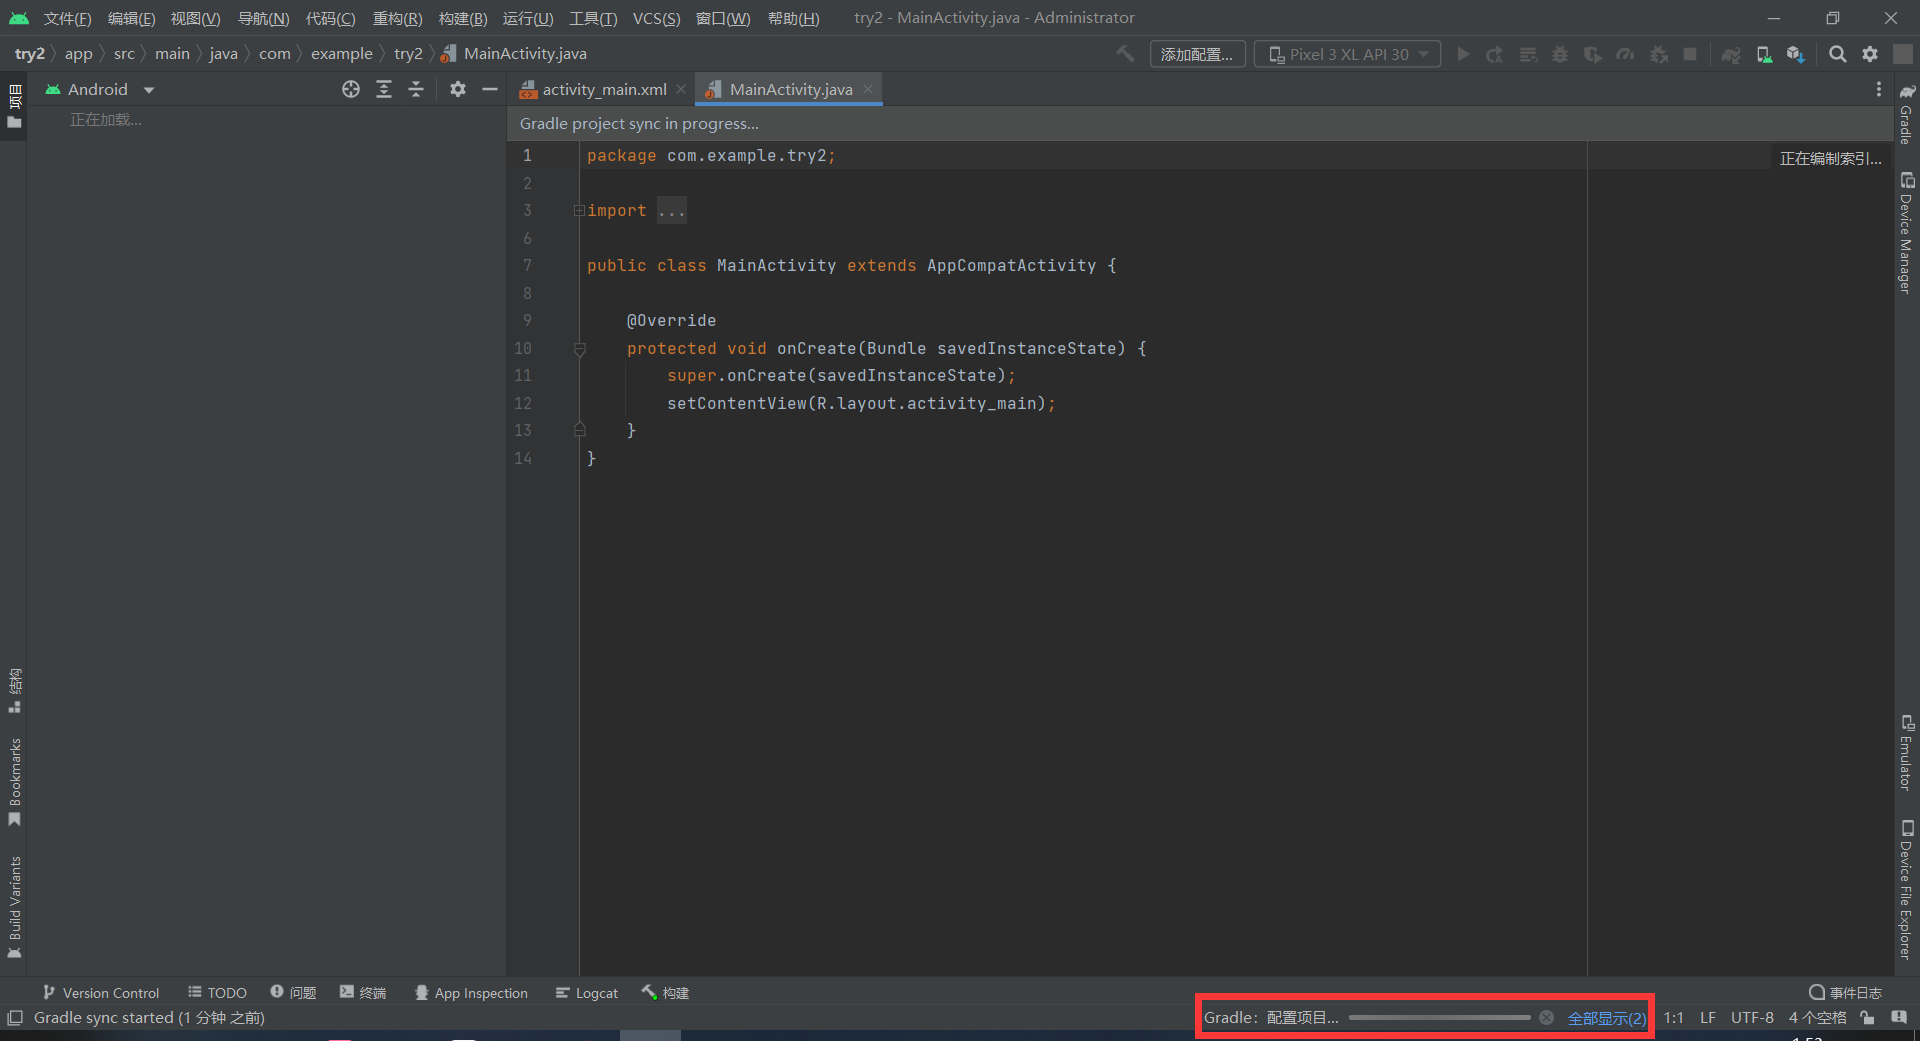
Task: Switch to the activity_main.xml tab
Action: (x=604, y=89)
